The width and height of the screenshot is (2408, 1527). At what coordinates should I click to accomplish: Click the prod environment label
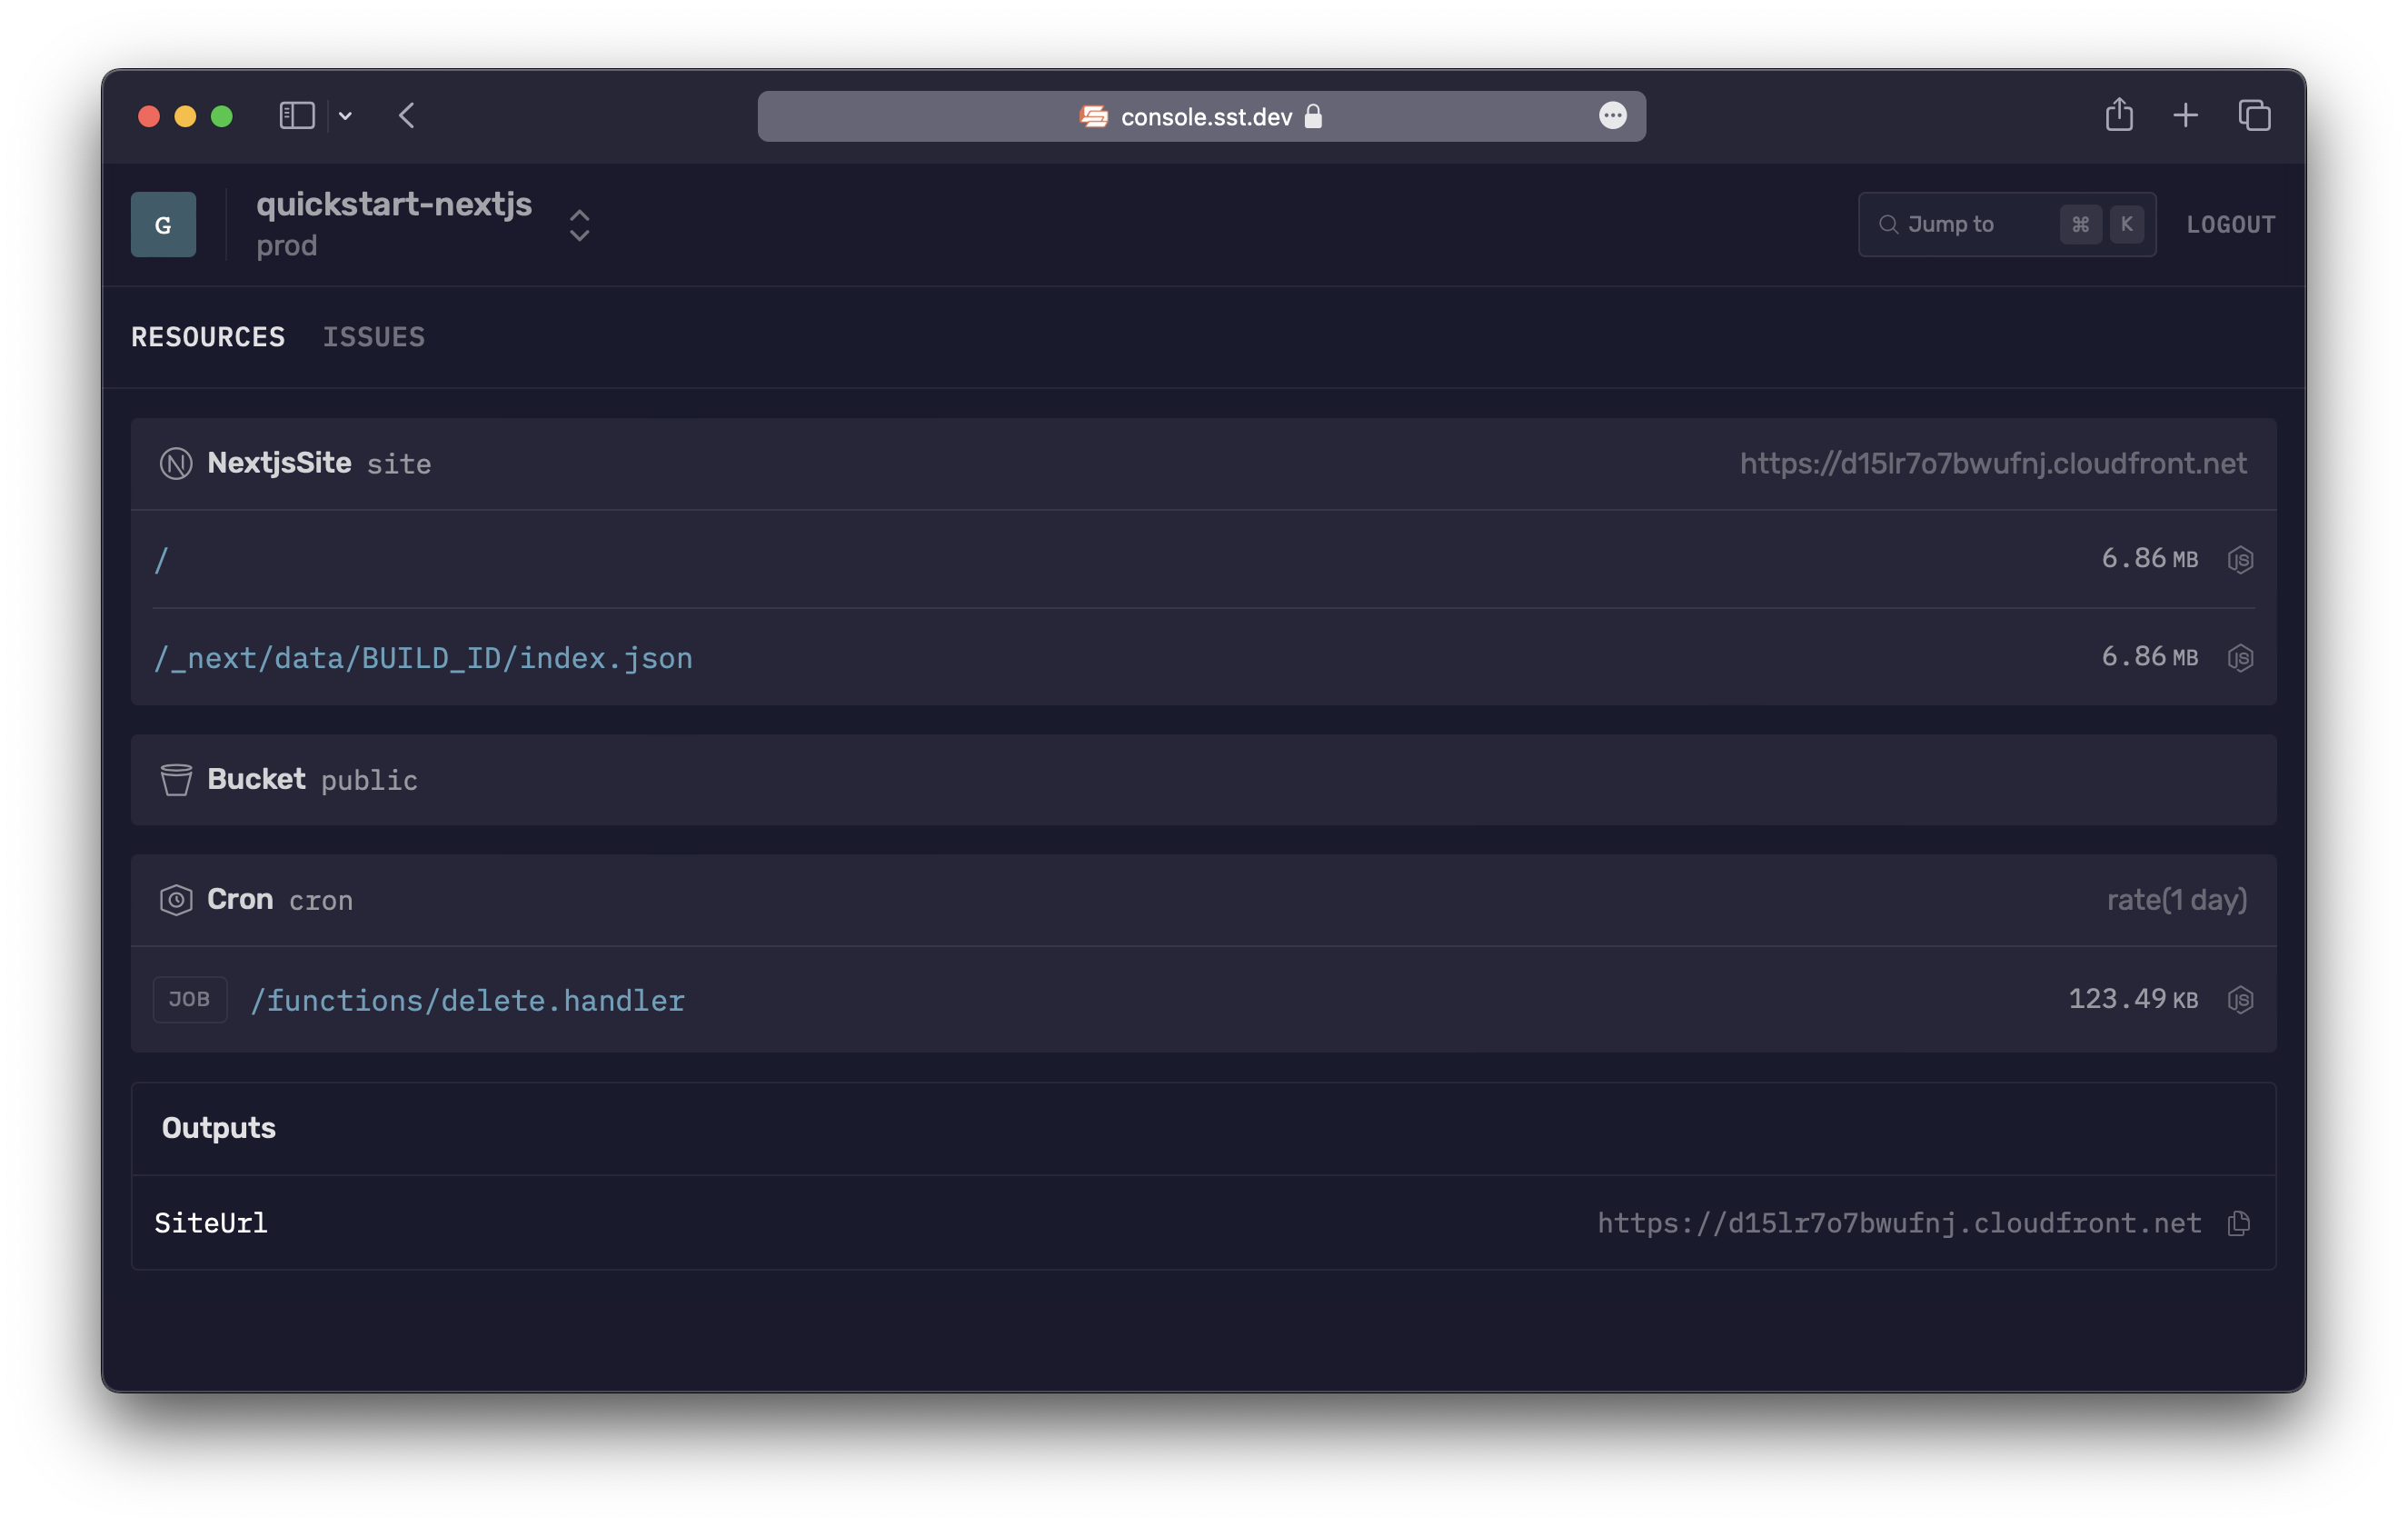(284, 244)
